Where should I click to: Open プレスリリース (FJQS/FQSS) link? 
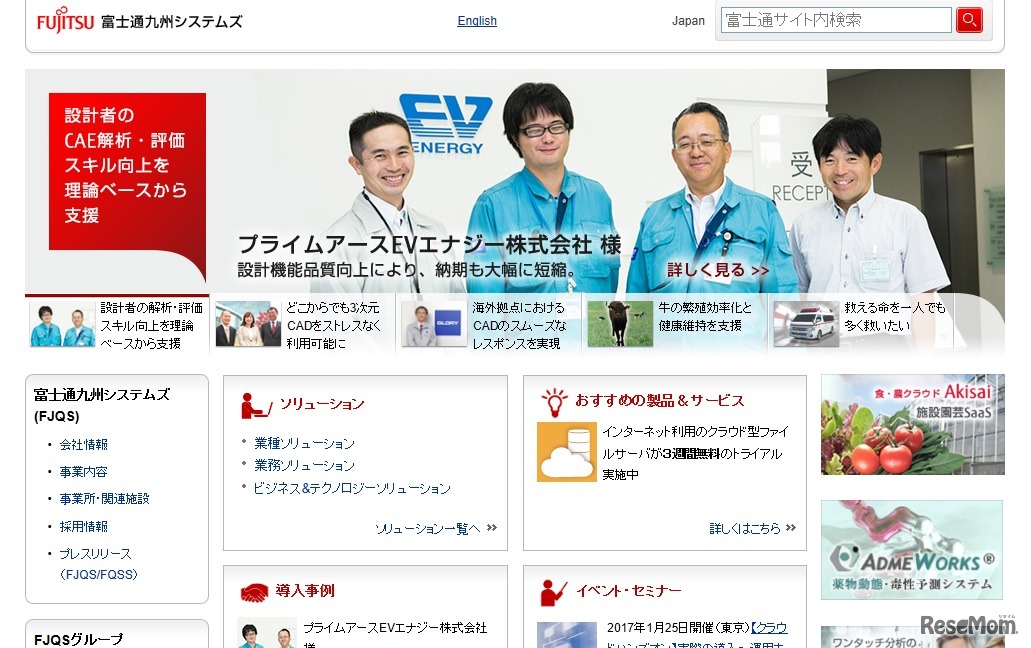click(x=99, y=564)
